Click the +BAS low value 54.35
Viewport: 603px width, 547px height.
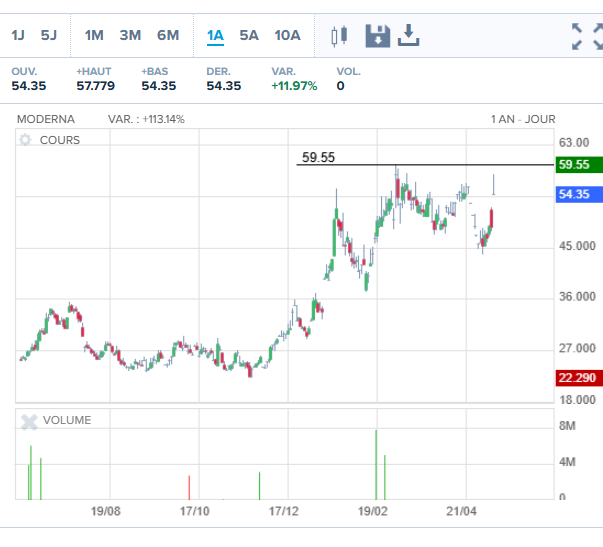[x=159, y=86]
